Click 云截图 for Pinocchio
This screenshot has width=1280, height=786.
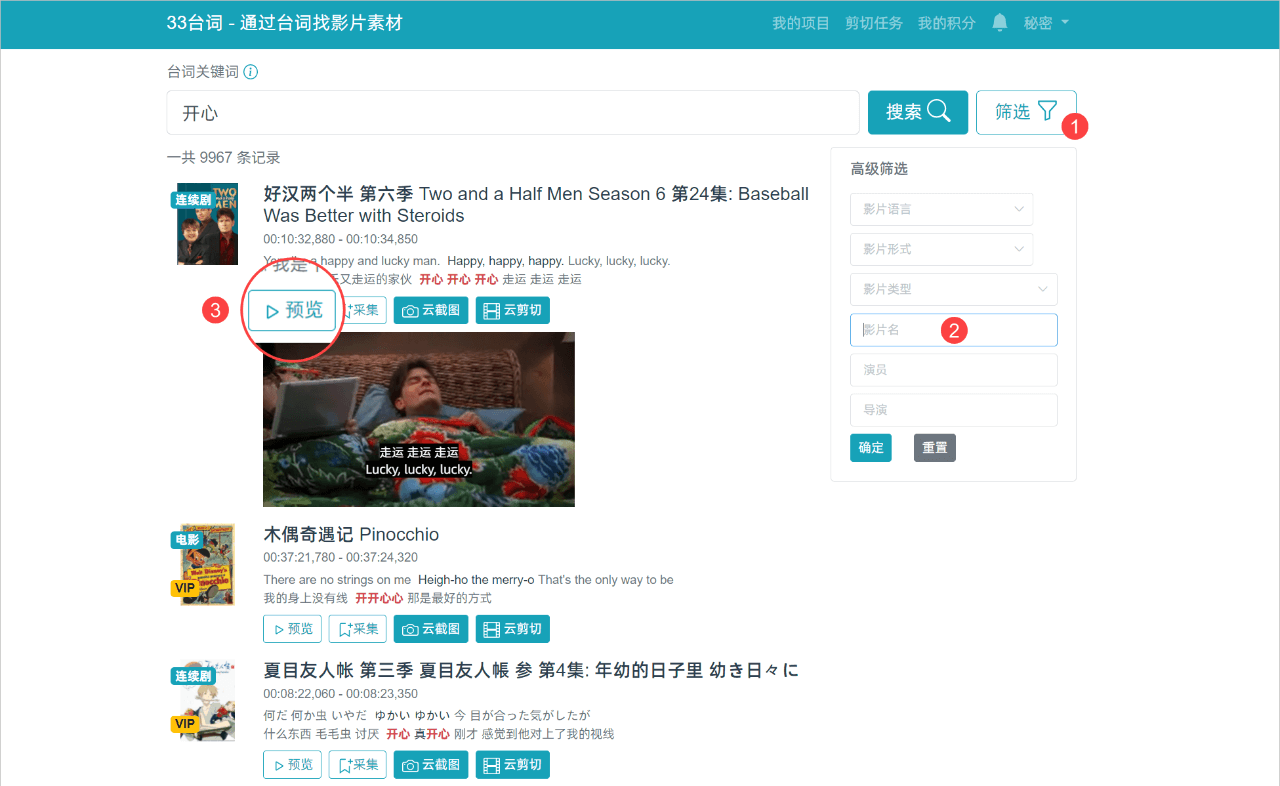click(x=431, y=629)
